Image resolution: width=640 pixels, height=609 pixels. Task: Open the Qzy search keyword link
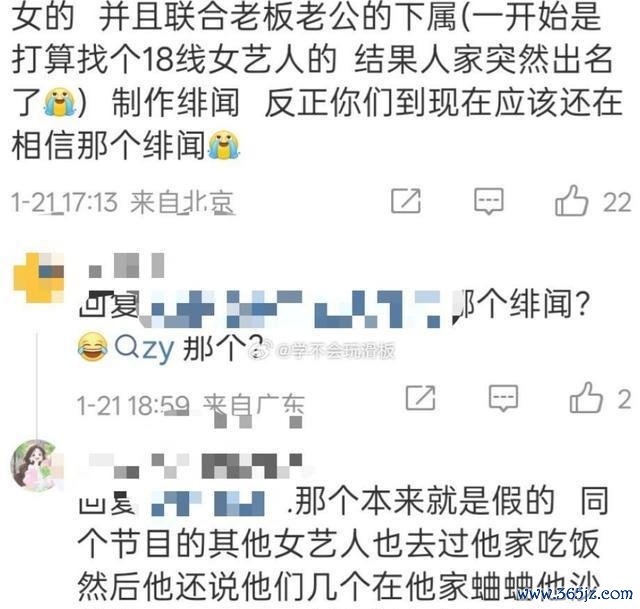[144, 348]
